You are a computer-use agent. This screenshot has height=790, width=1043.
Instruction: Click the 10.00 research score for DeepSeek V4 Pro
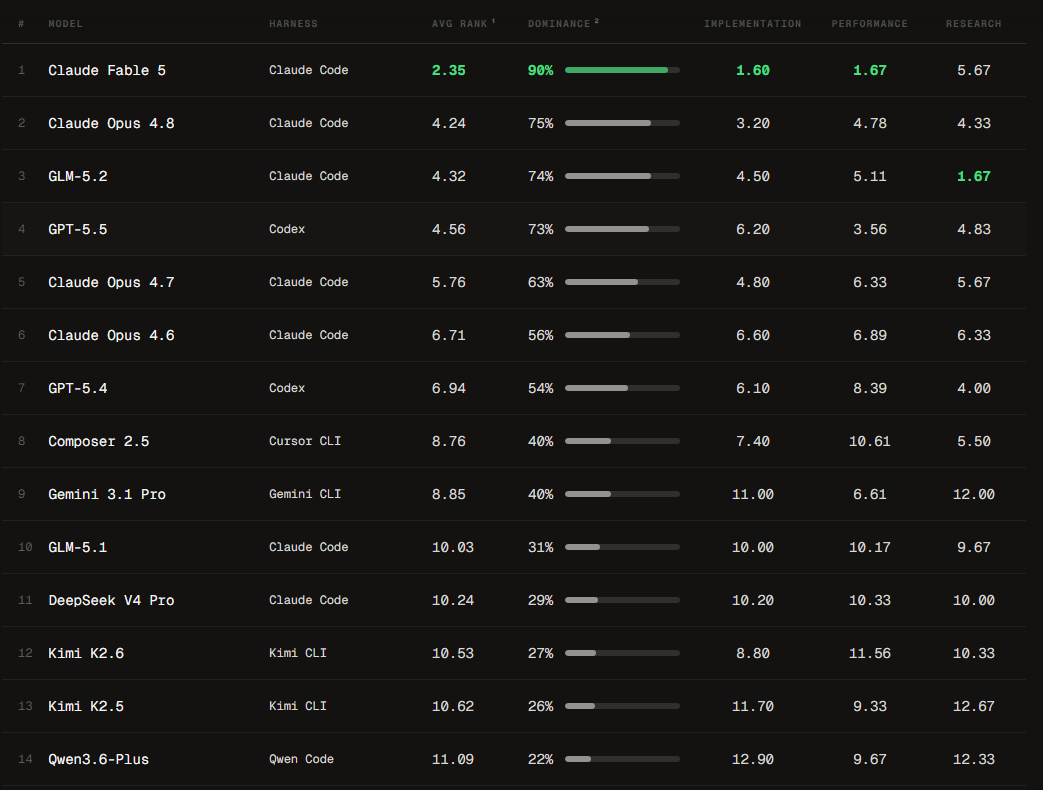click(974, 600)
